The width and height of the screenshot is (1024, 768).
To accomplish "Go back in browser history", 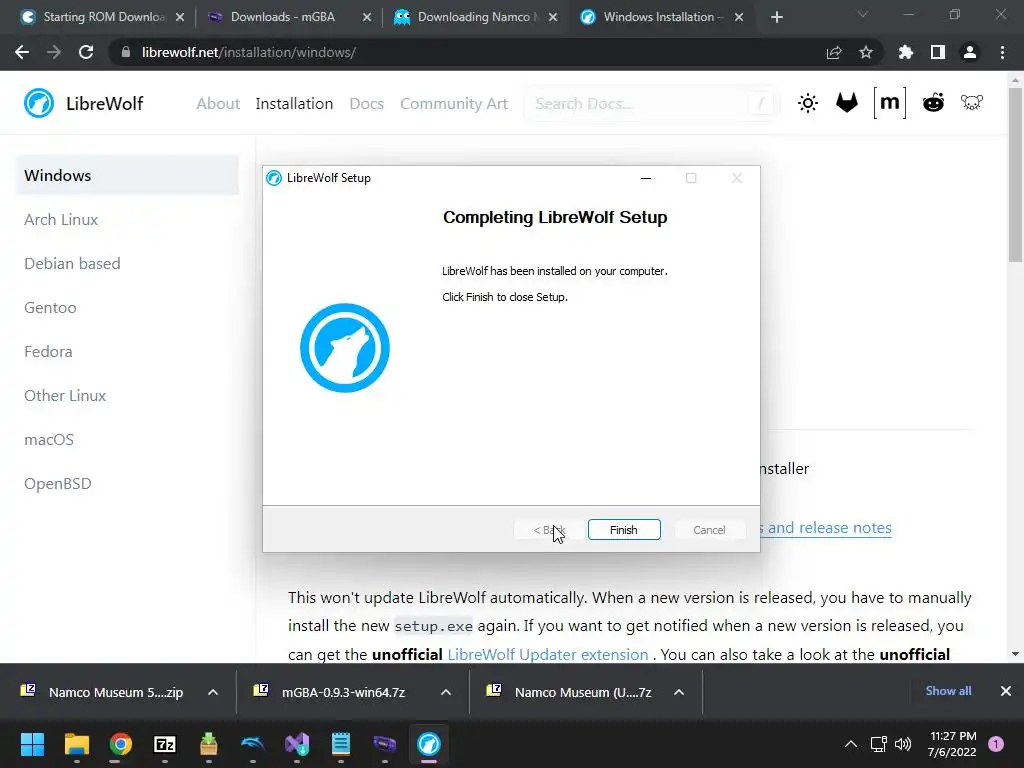I will coord(22,52).
